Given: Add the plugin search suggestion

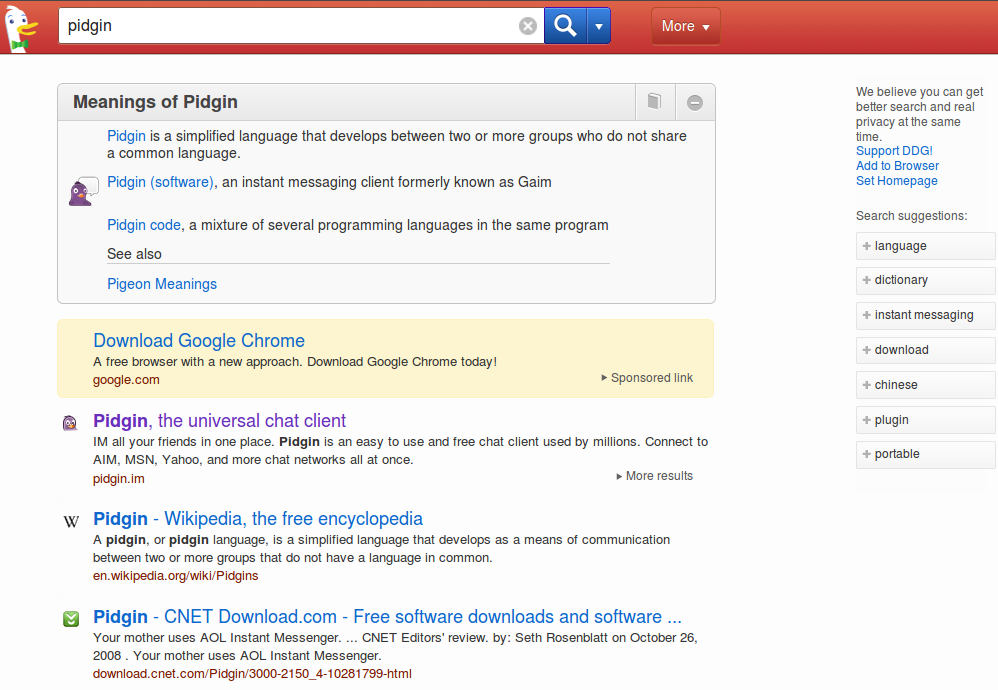Looking at the screenshot, I should tap(925, 420).
